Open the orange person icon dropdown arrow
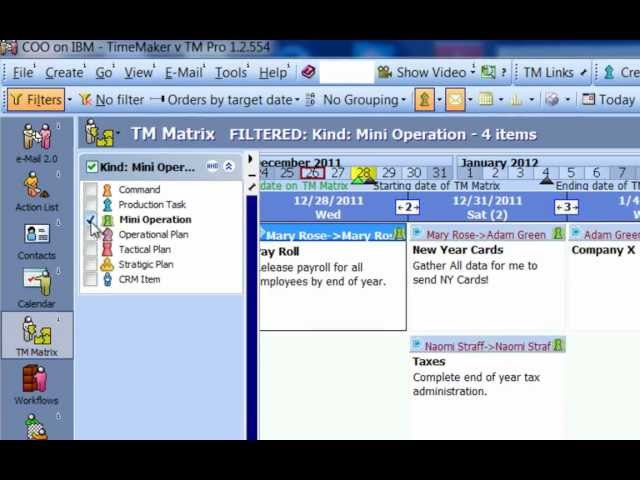Screen dimensions: 640x480 pos(439,100)
